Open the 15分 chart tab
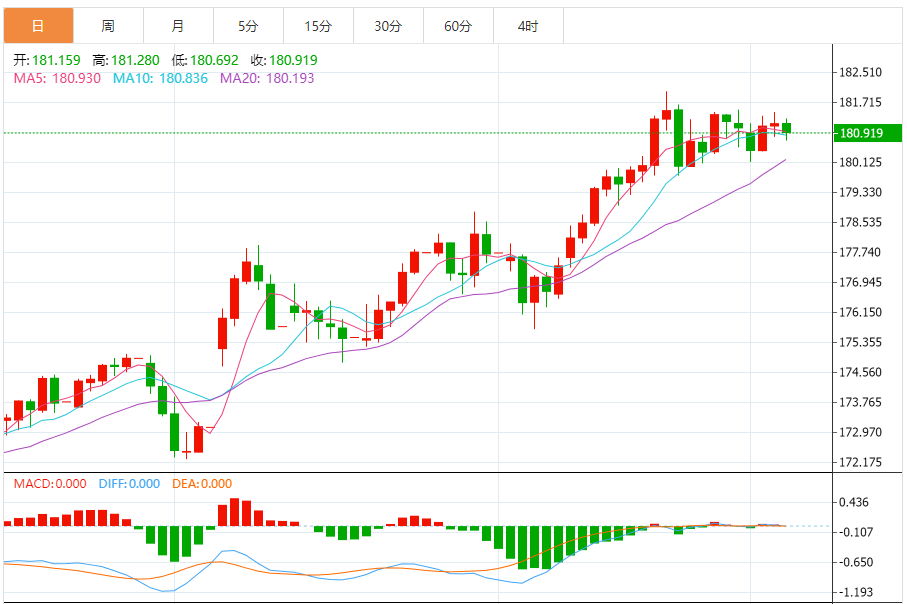The image size is (907, 604). 318,26
